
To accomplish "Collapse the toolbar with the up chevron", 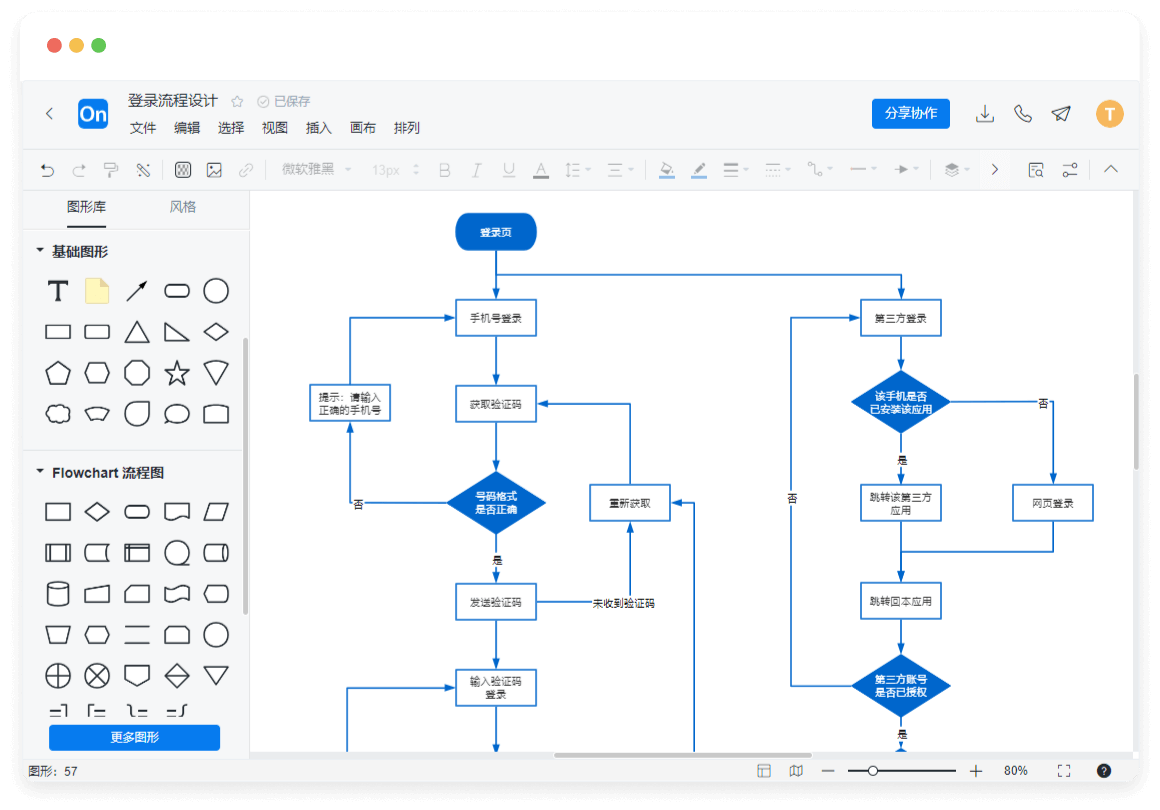I will click(1111, 169).
